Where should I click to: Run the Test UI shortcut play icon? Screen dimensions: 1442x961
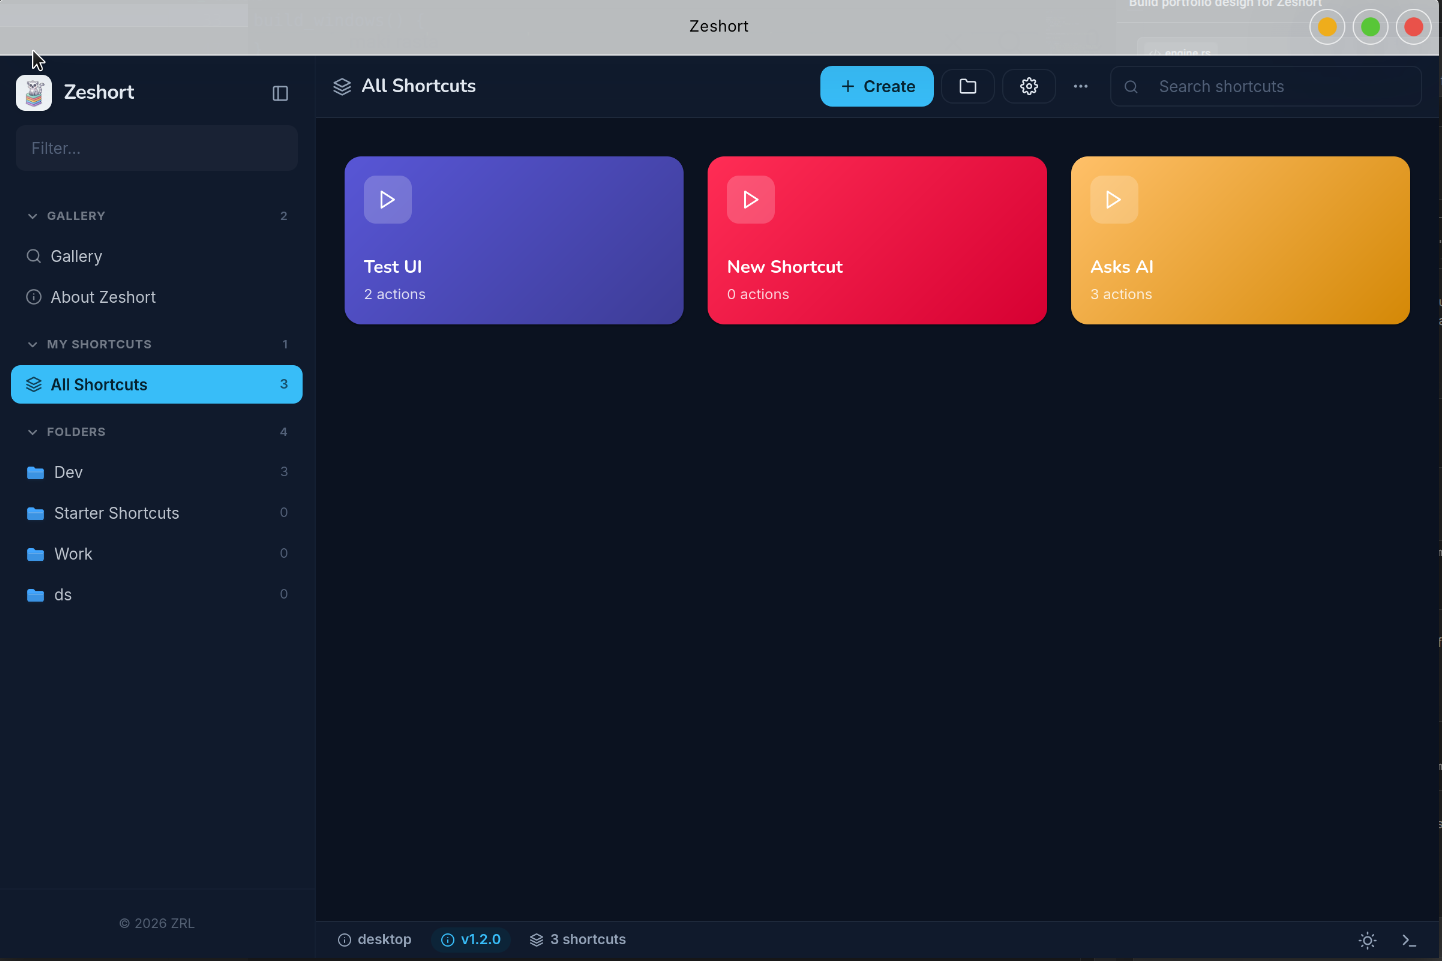click(x=388, y=200)
